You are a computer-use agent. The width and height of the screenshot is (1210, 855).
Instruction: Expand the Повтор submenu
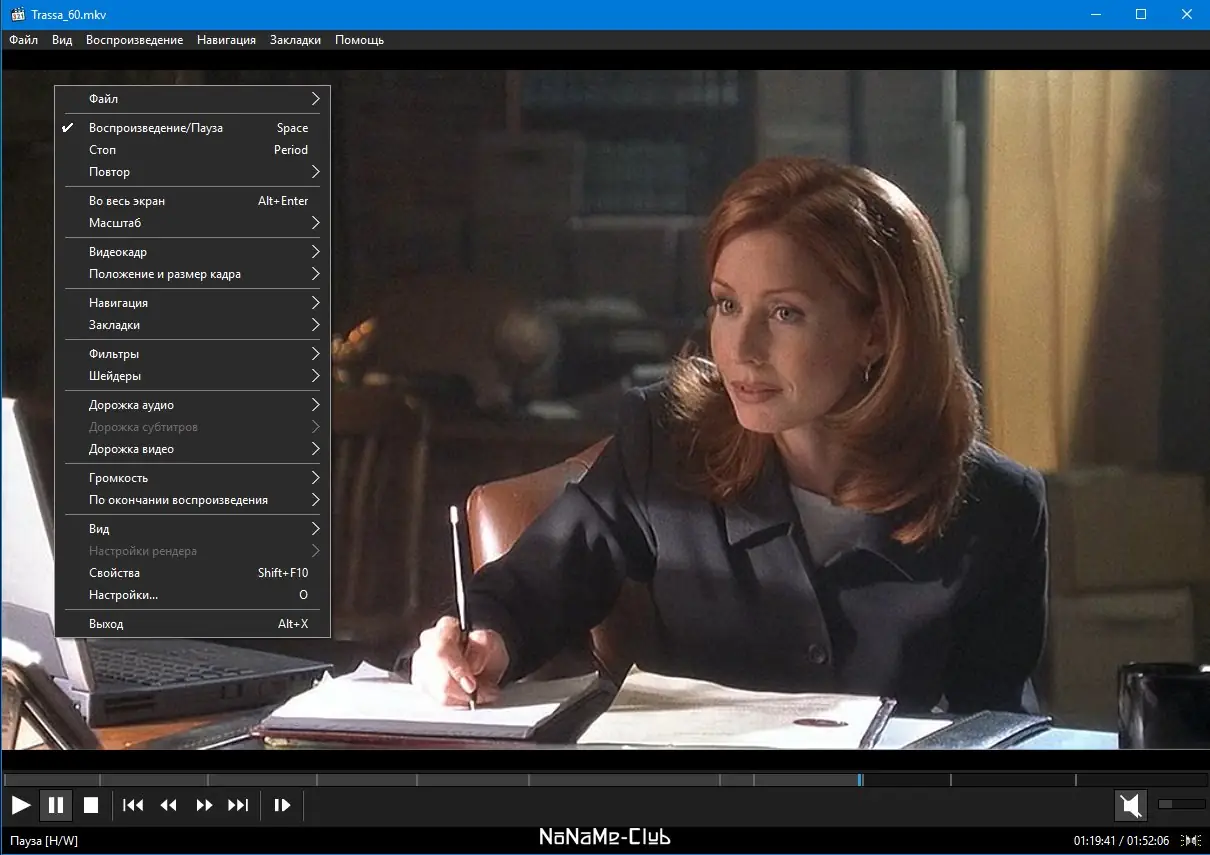[193, 172]
